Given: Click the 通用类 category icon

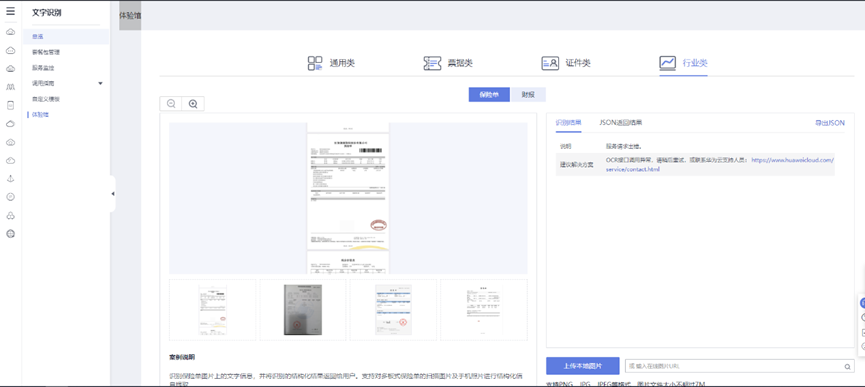Looking at the screenshot, I should click(314, 63).
